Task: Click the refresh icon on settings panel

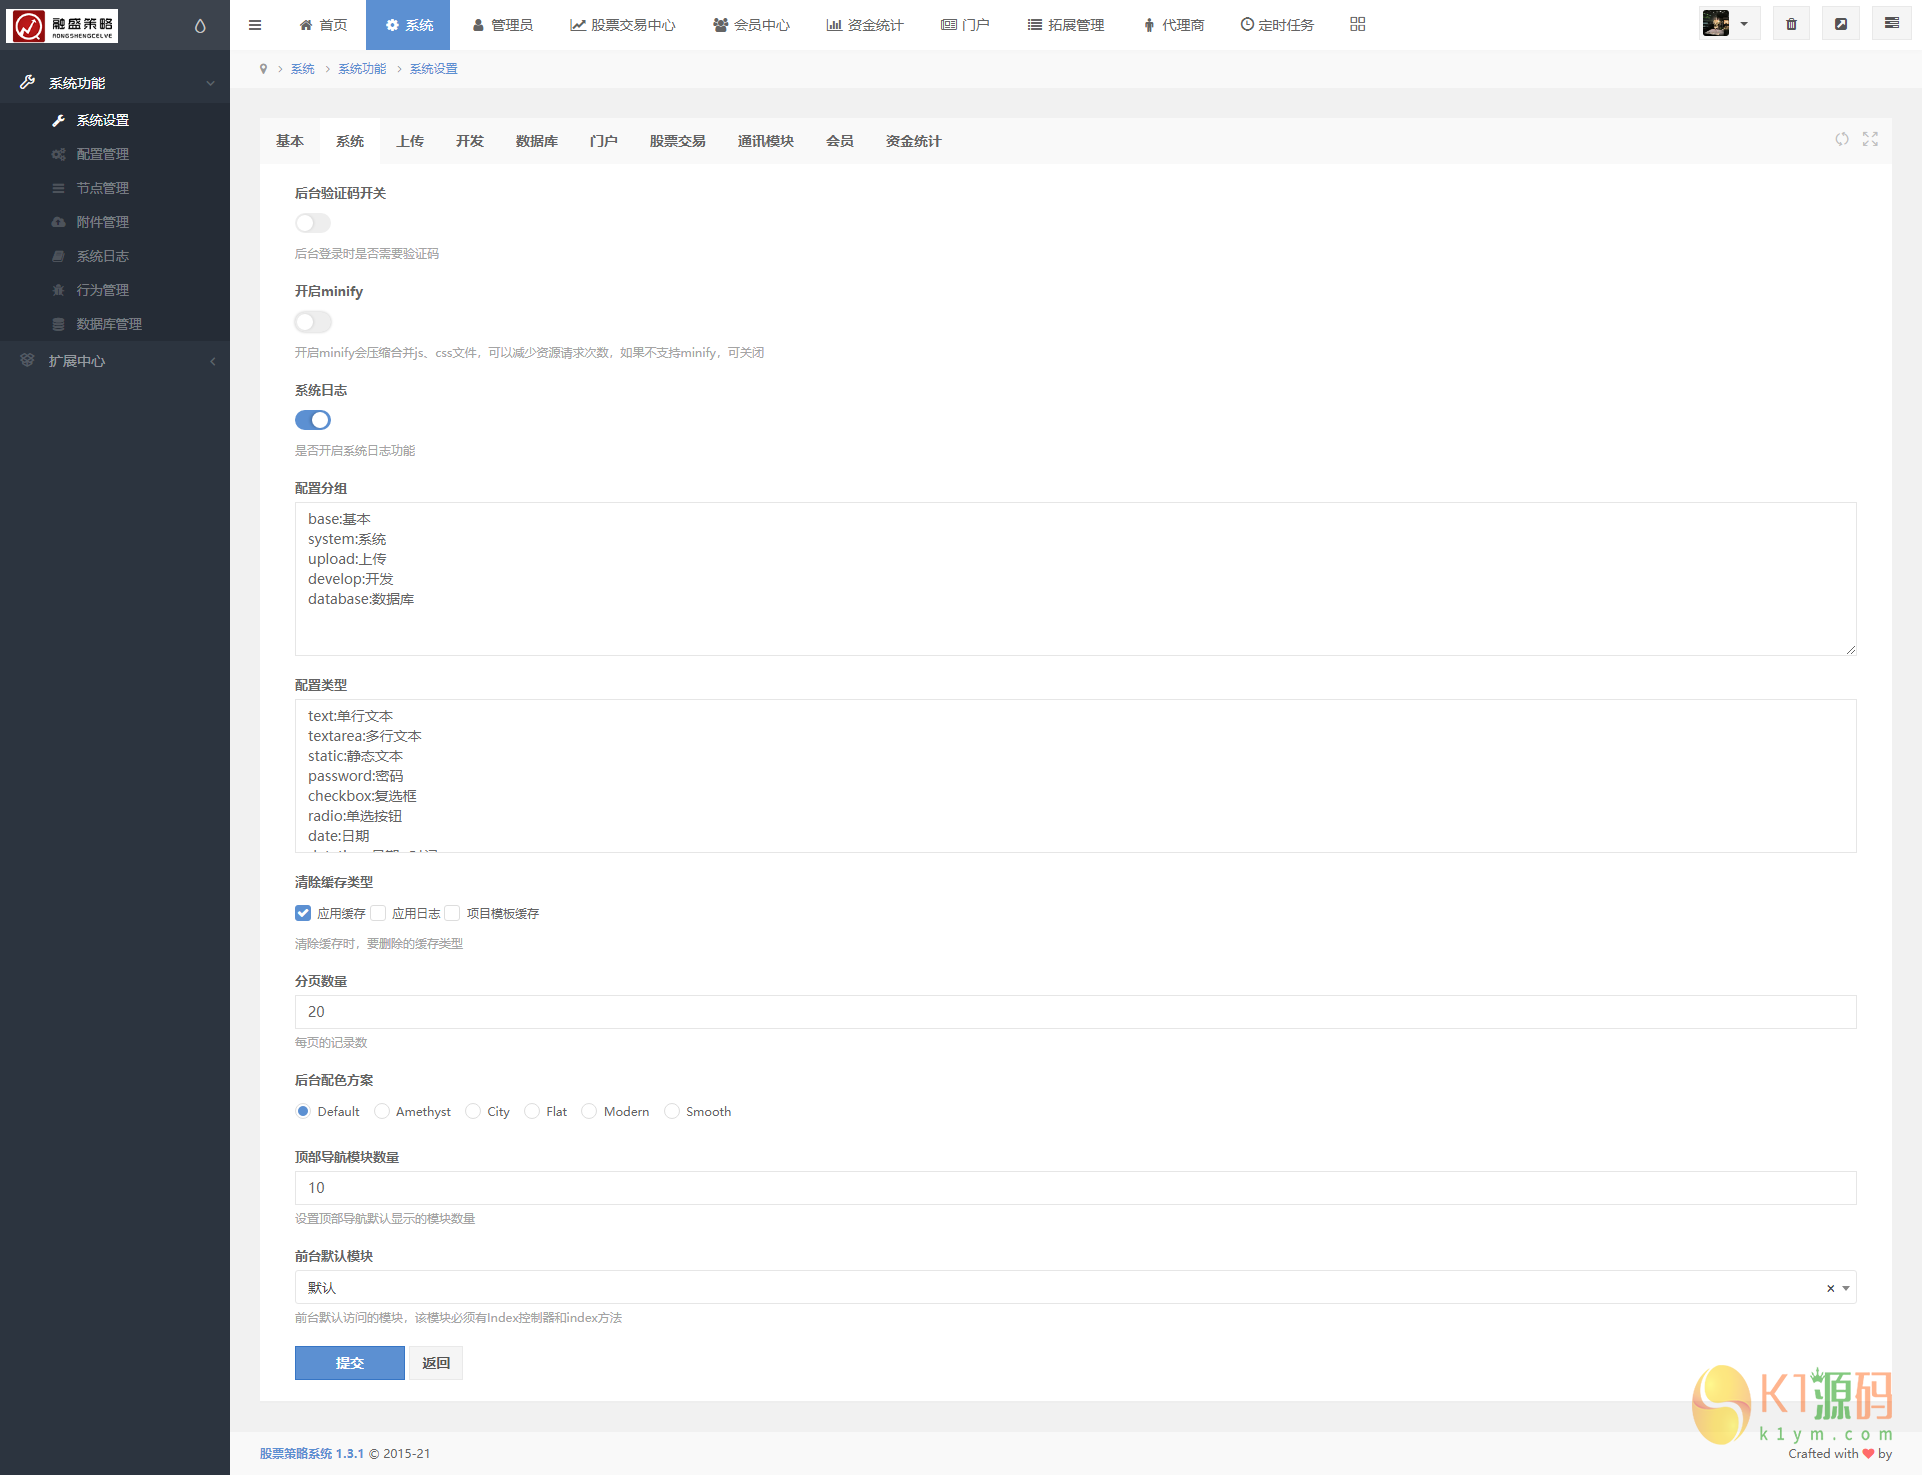Action: [1841, 140]
